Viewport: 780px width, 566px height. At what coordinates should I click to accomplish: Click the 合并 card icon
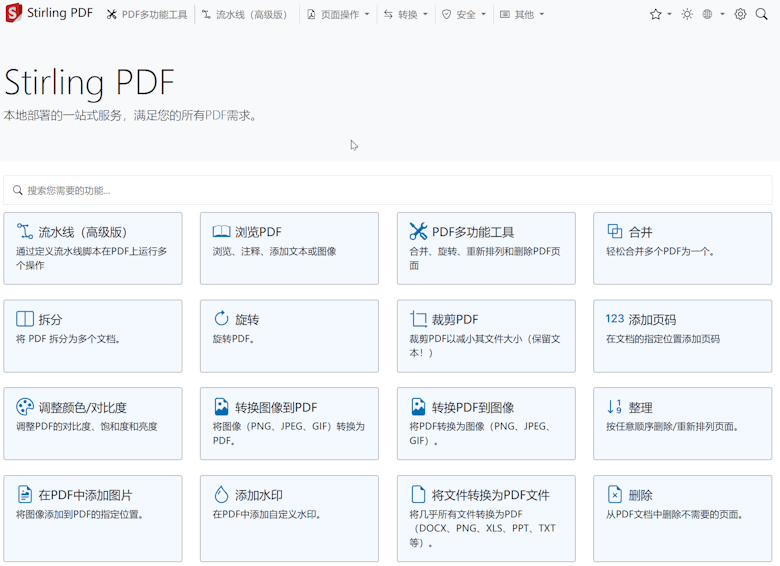coord(615,231)
